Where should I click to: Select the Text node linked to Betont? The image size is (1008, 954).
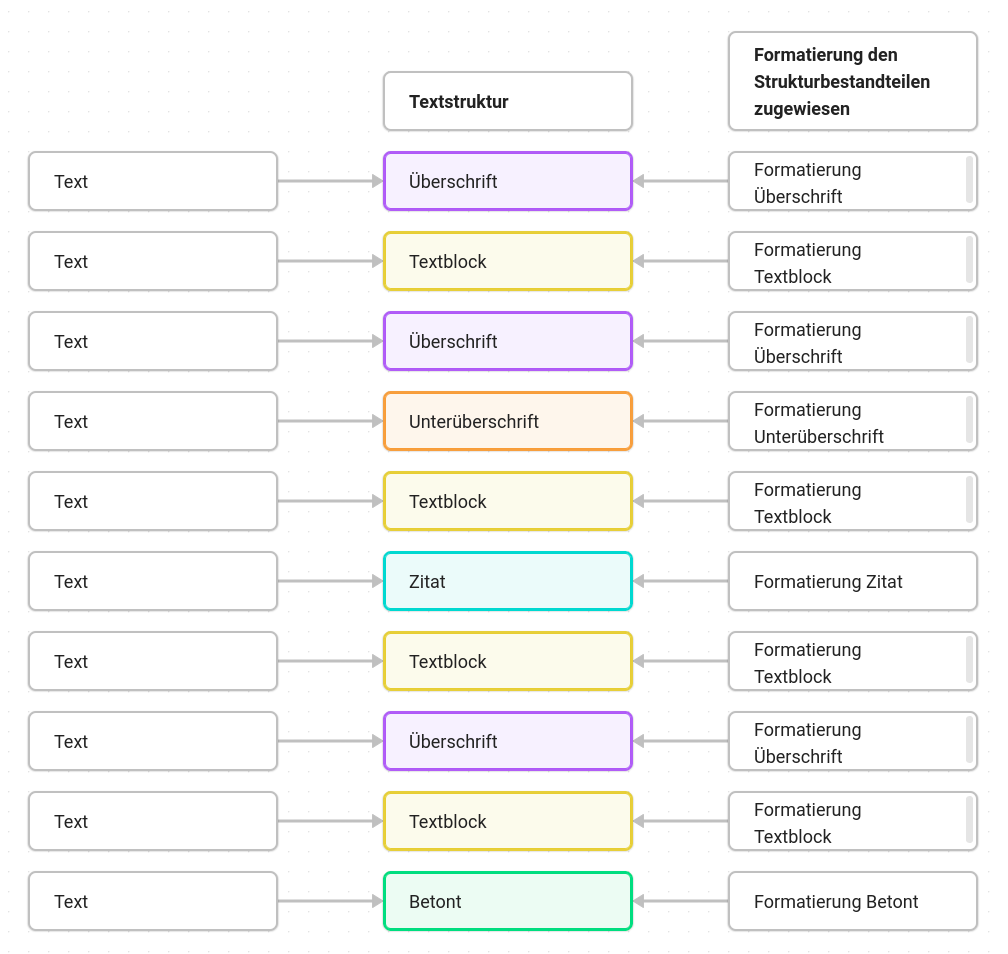click(153, 901)
